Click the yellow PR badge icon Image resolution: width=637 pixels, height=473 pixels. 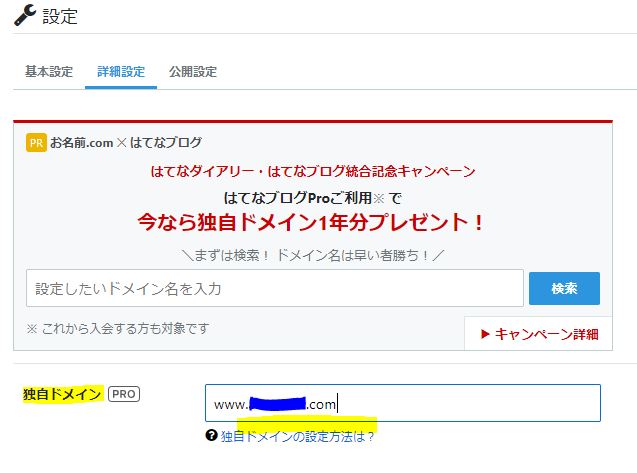tap(36, 143)
